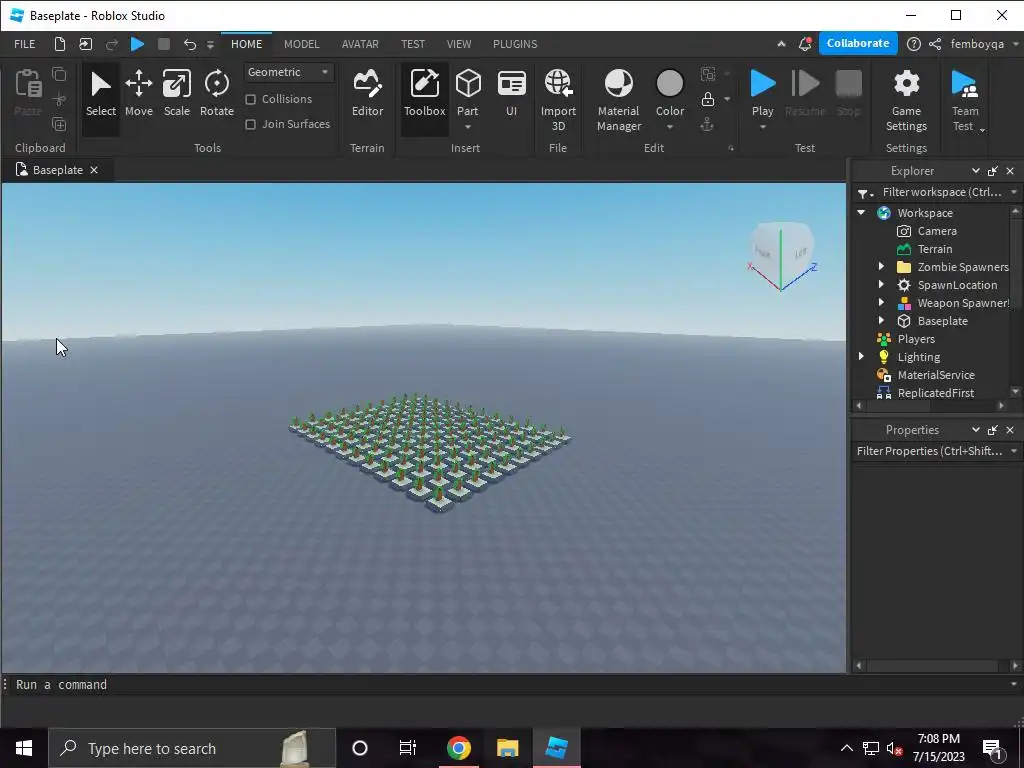Open the FILE menu
This screenshot has height=768, width=1024.
25,44
